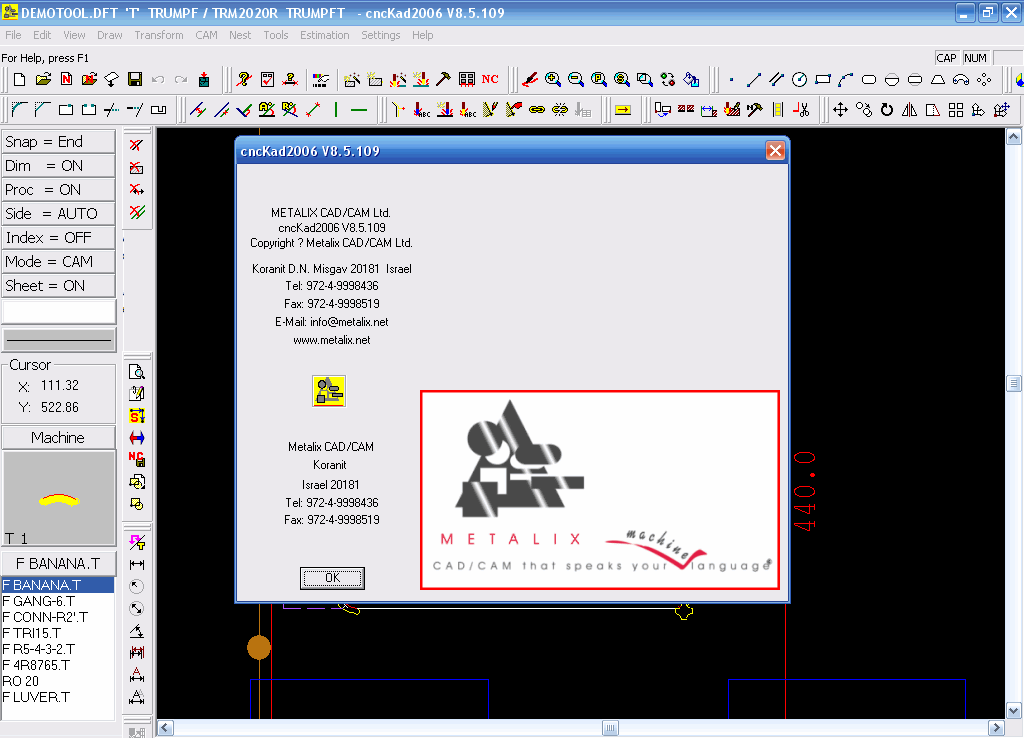
Task: Click the NC generation icon in the toolbar
Action: click(490, 79)
